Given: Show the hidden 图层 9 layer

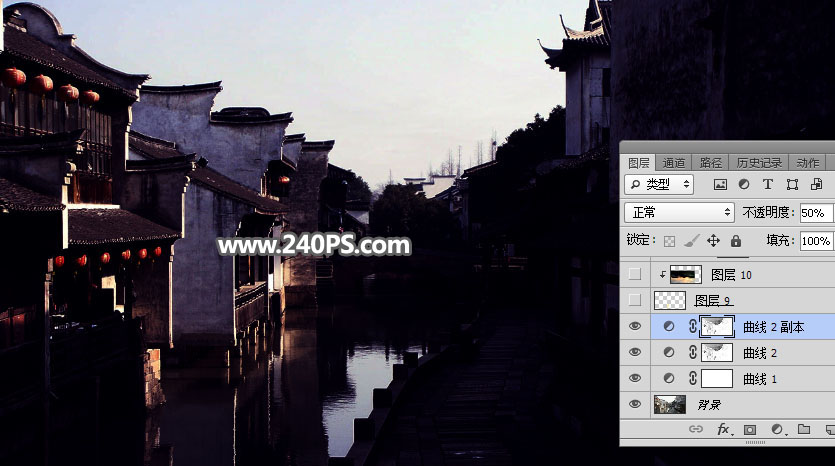Looking at the screenshot, I should pyautogui.click(x=634, y=300).
